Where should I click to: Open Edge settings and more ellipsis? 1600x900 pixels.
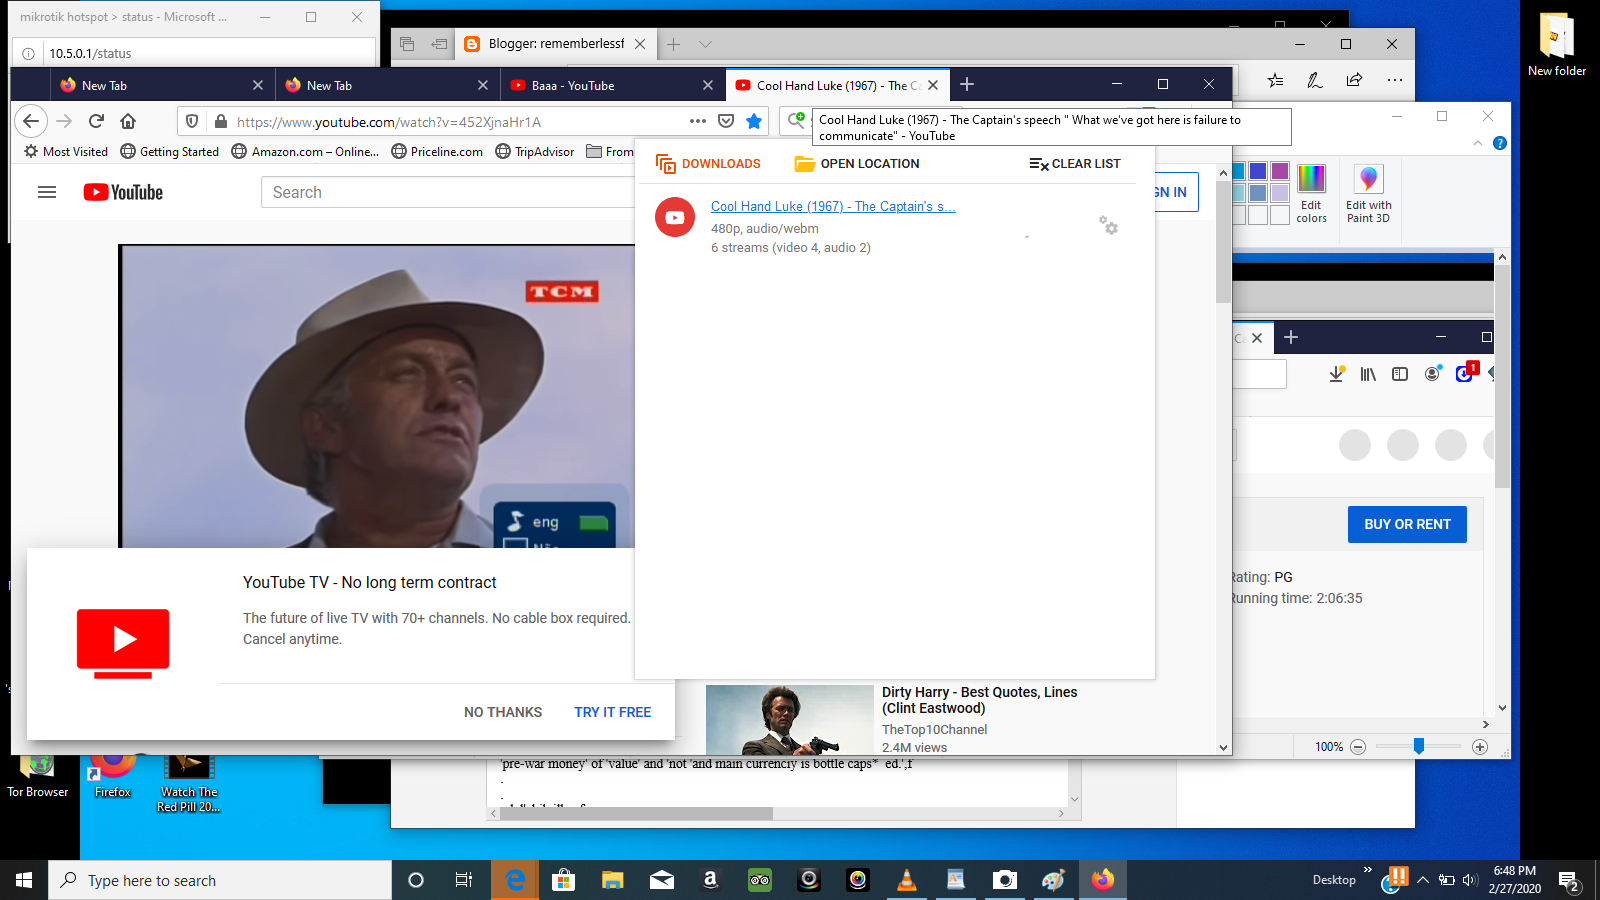tap(1395, 80)
